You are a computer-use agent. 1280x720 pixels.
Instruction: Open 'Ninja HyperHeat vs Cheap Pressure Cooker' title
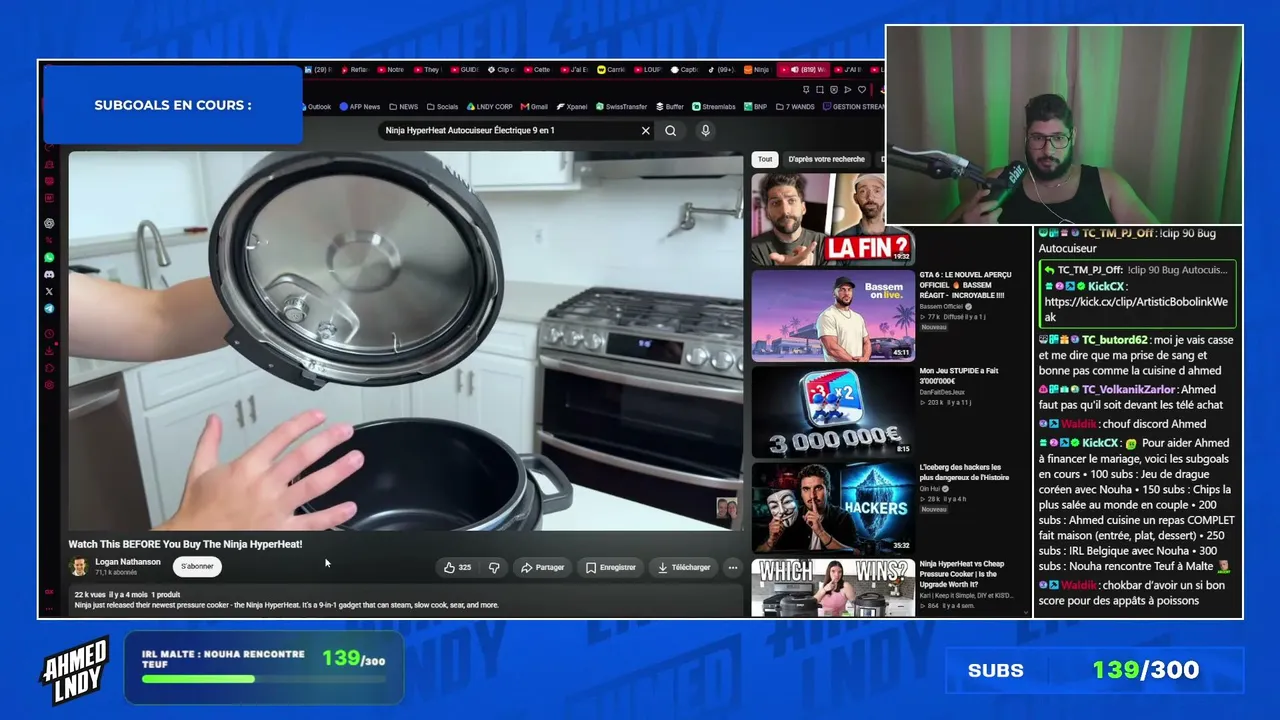pos(962,574)
